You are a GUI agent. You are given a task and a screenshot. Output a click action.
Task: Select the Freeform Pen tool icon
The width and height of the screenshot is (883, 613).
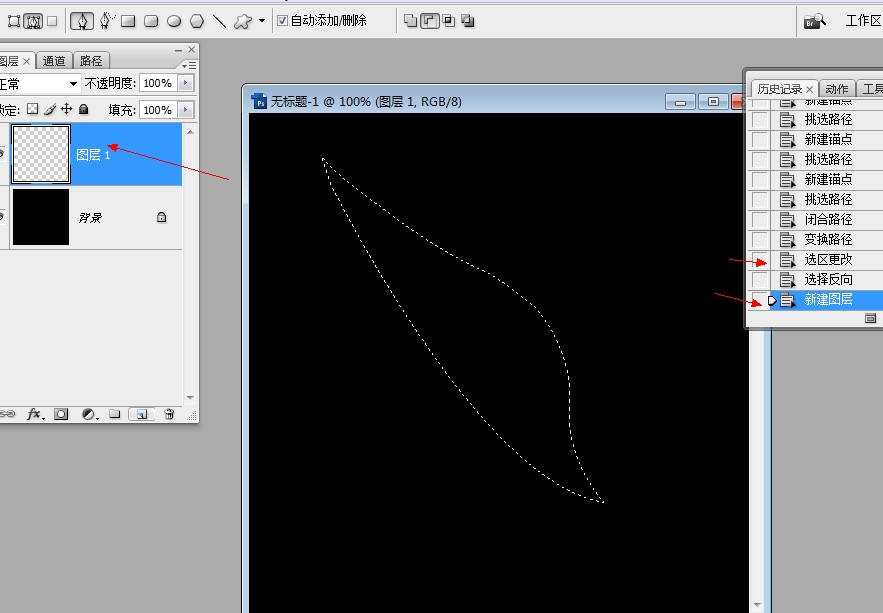(108, 20)
